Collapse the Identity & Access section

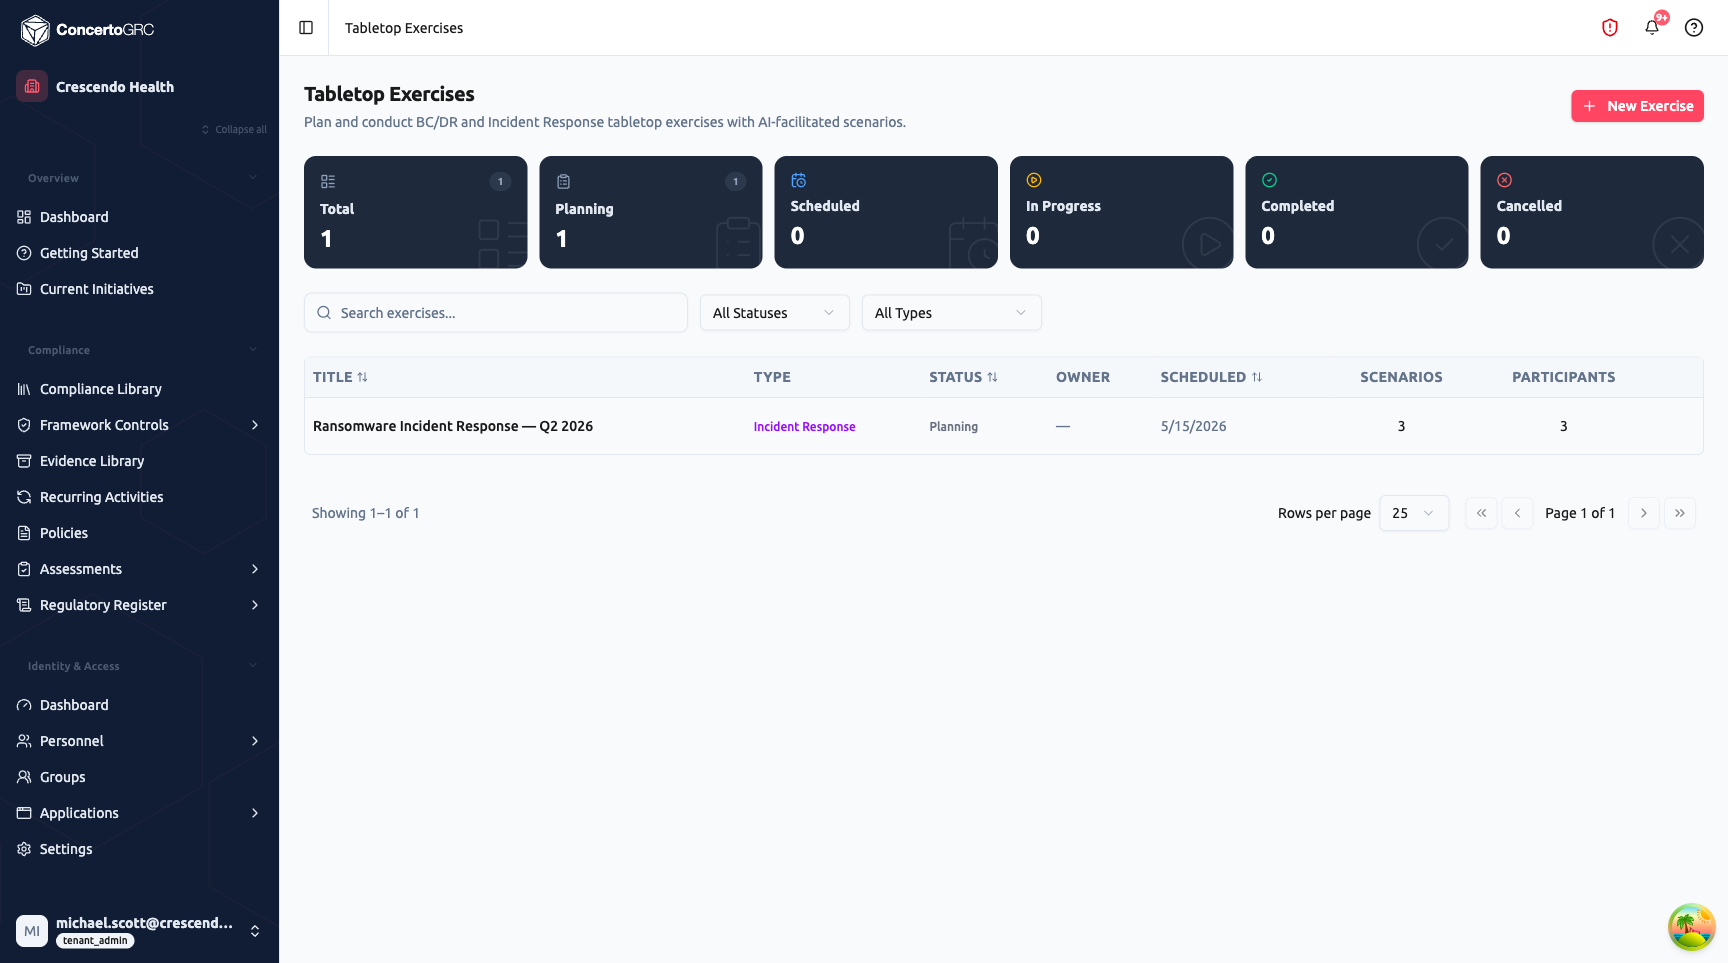click(x=253, y=666)
